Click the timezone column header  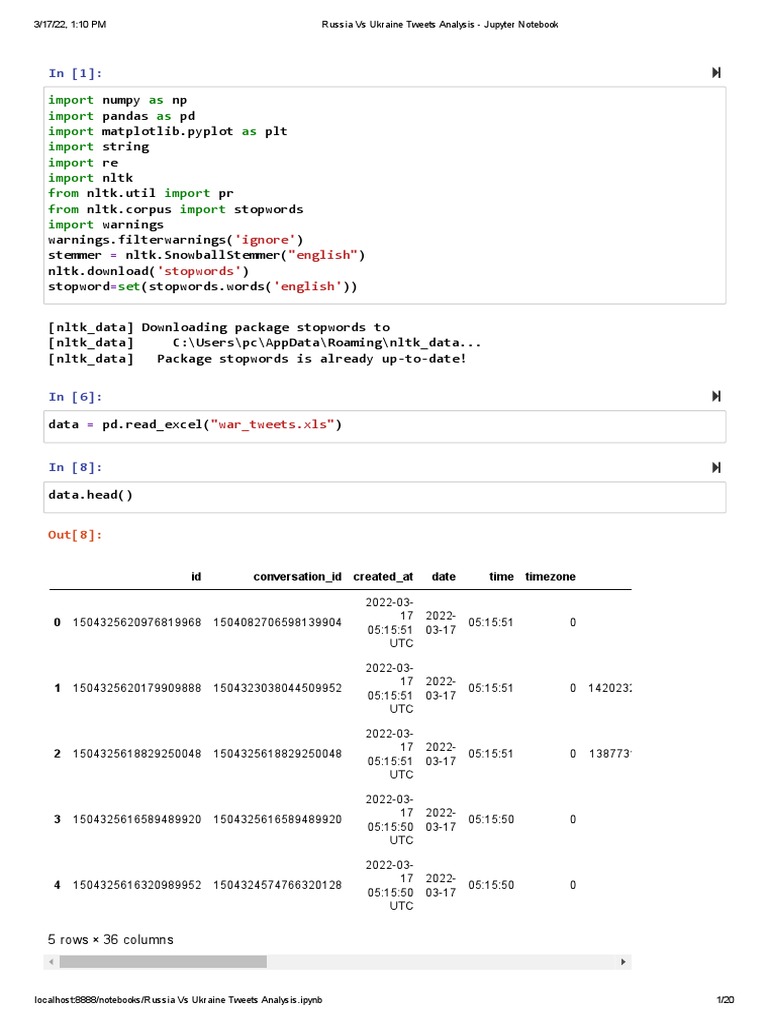coord(550,577)
